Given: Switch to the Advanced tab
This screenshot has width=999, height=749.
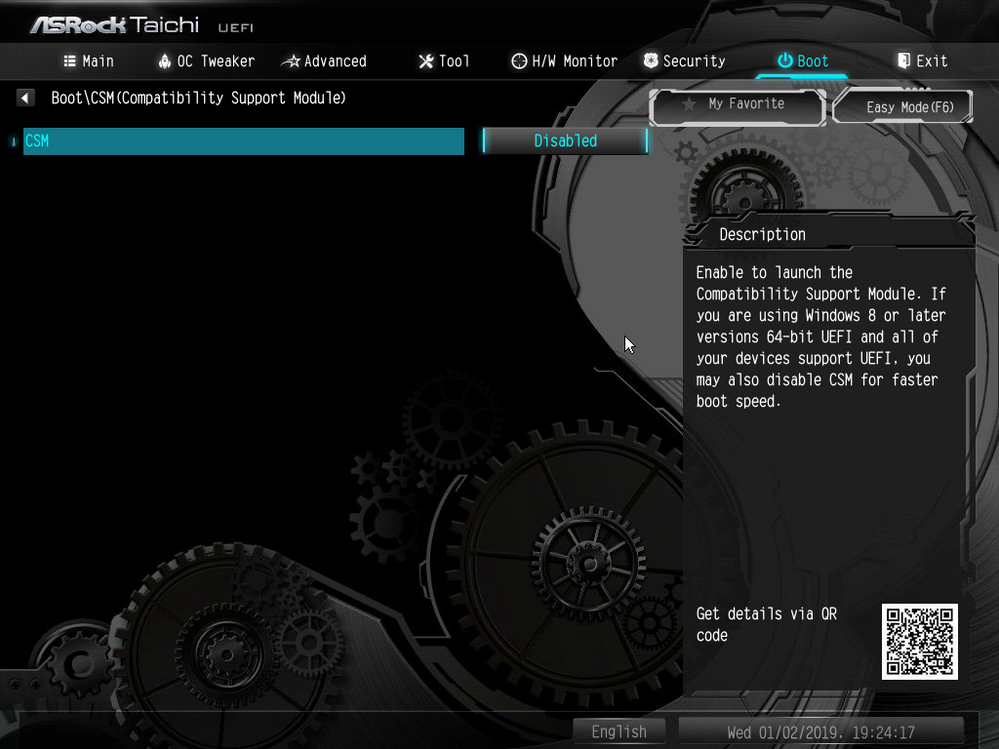Looking at the screenshot, I should [x=324, y=61].
